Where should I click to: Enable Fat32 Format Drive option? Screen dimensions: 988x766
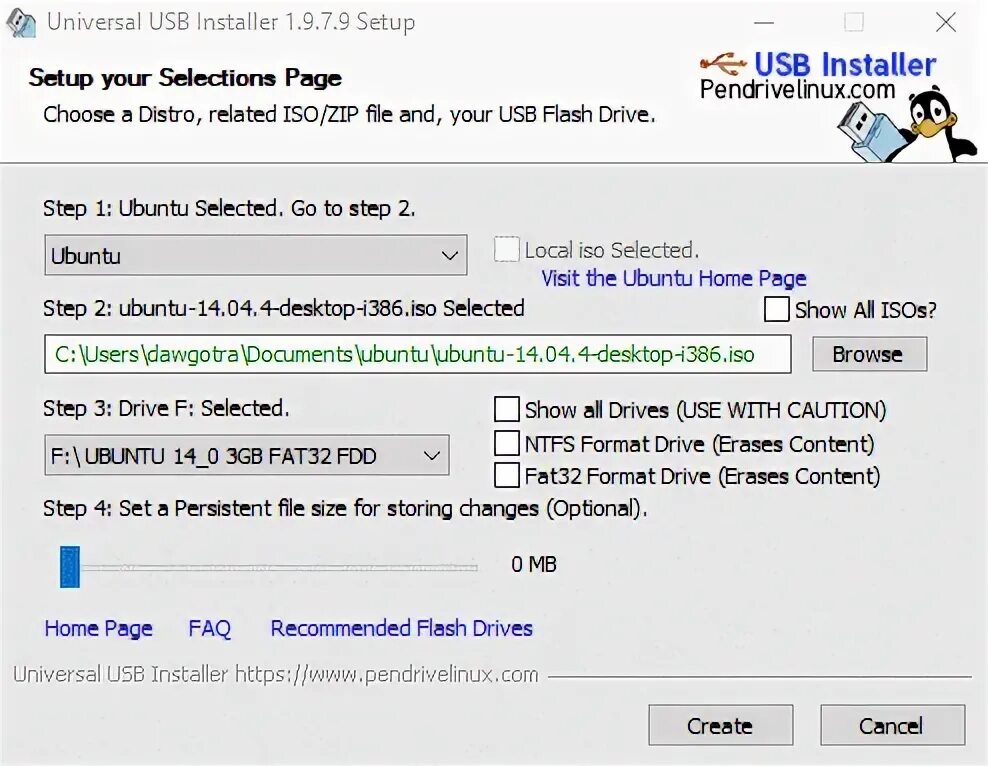[507, 476]
